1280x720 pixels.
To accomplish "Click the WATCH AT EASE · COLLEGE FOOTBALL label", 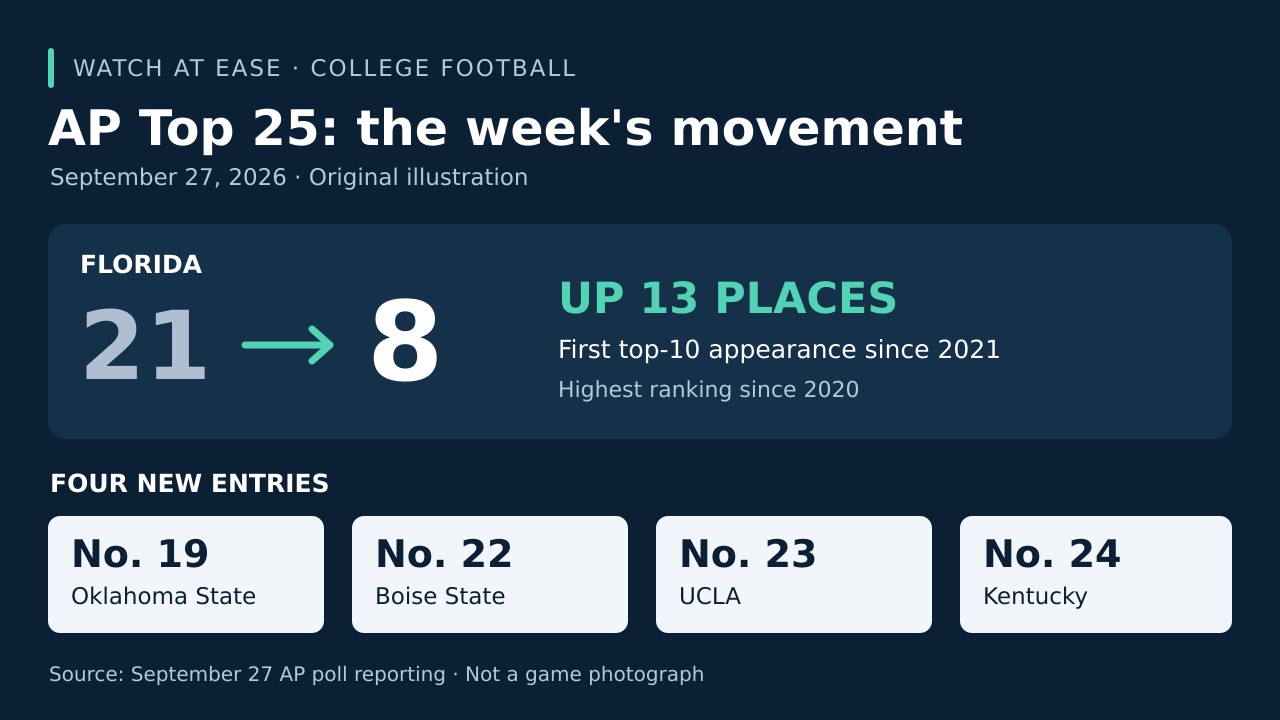I will (325, 68).
